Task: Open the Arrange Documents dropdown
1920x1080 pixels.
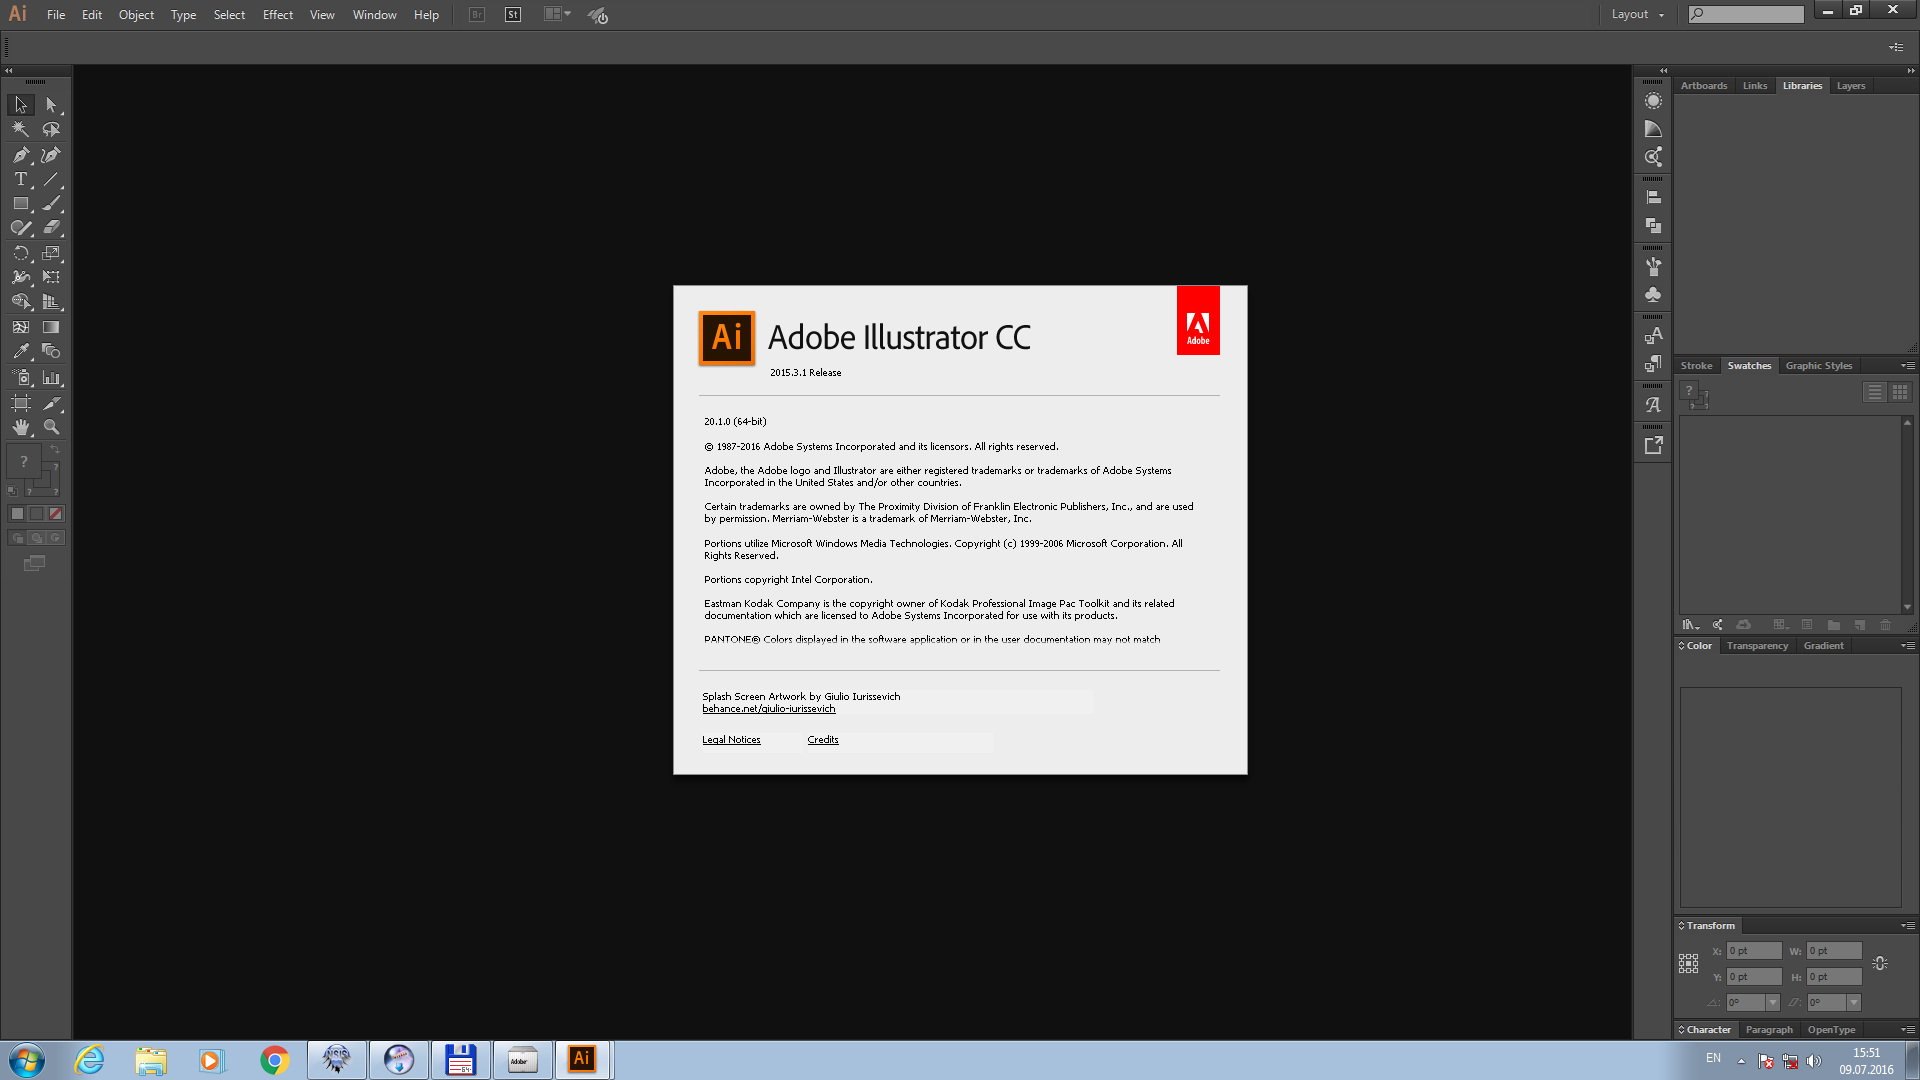Action: [557, 14]
